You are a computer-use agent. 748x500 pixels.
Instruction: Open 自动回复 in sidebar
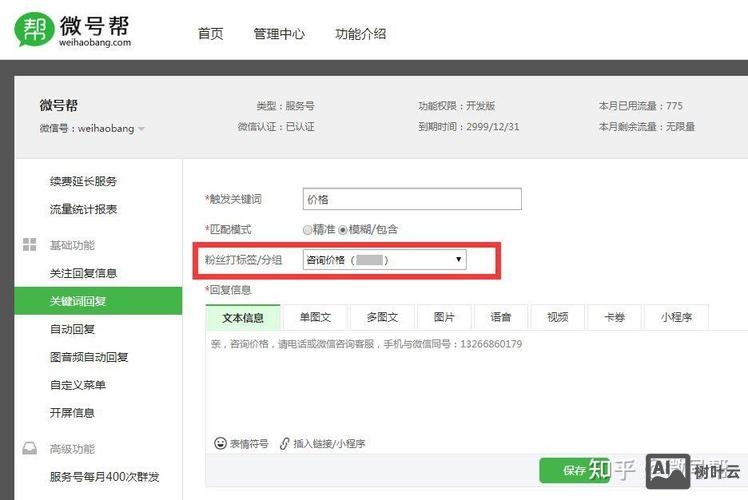(x=73, y=329)
